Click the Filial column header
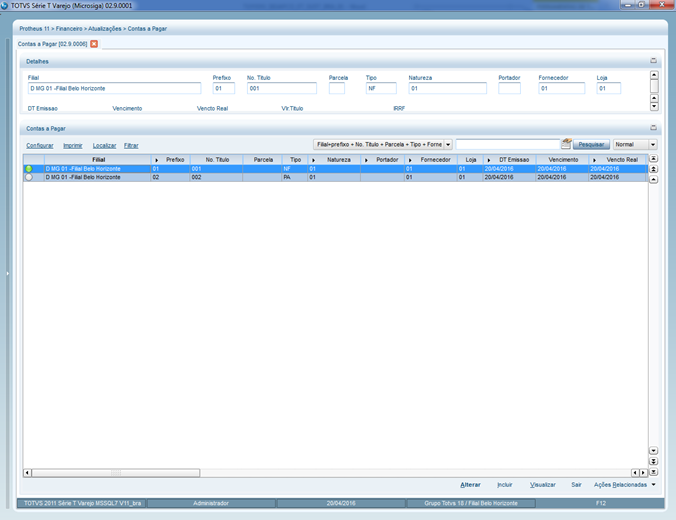The width and height of the screenshot is (676, 520). [98, 160]
